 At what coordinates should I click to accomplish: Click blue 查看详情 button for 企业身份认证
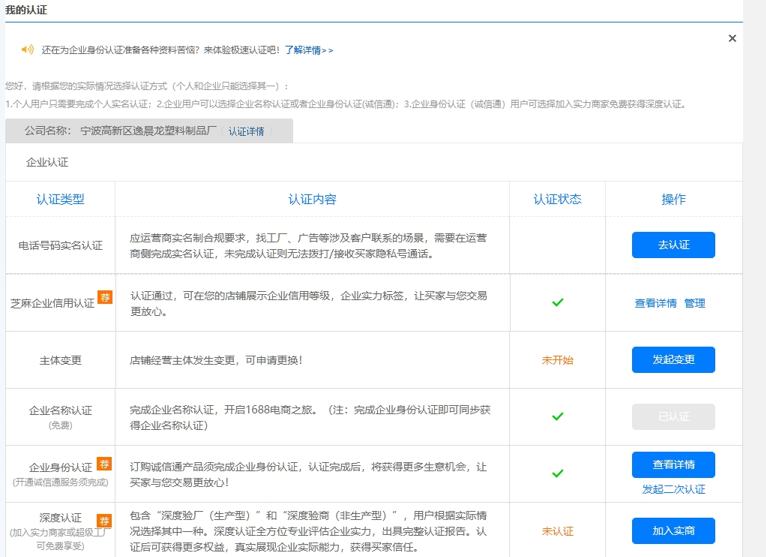coord(673,465)
